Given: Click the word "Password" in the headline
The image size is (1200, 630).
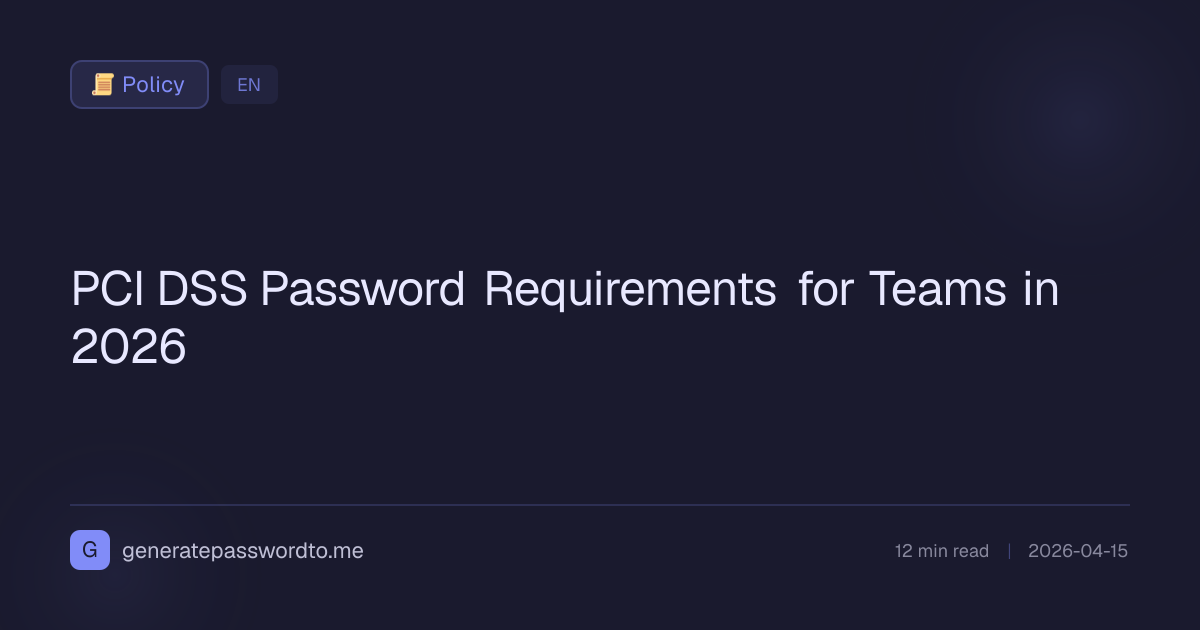Looking at the screenshot, I should 362,290.
